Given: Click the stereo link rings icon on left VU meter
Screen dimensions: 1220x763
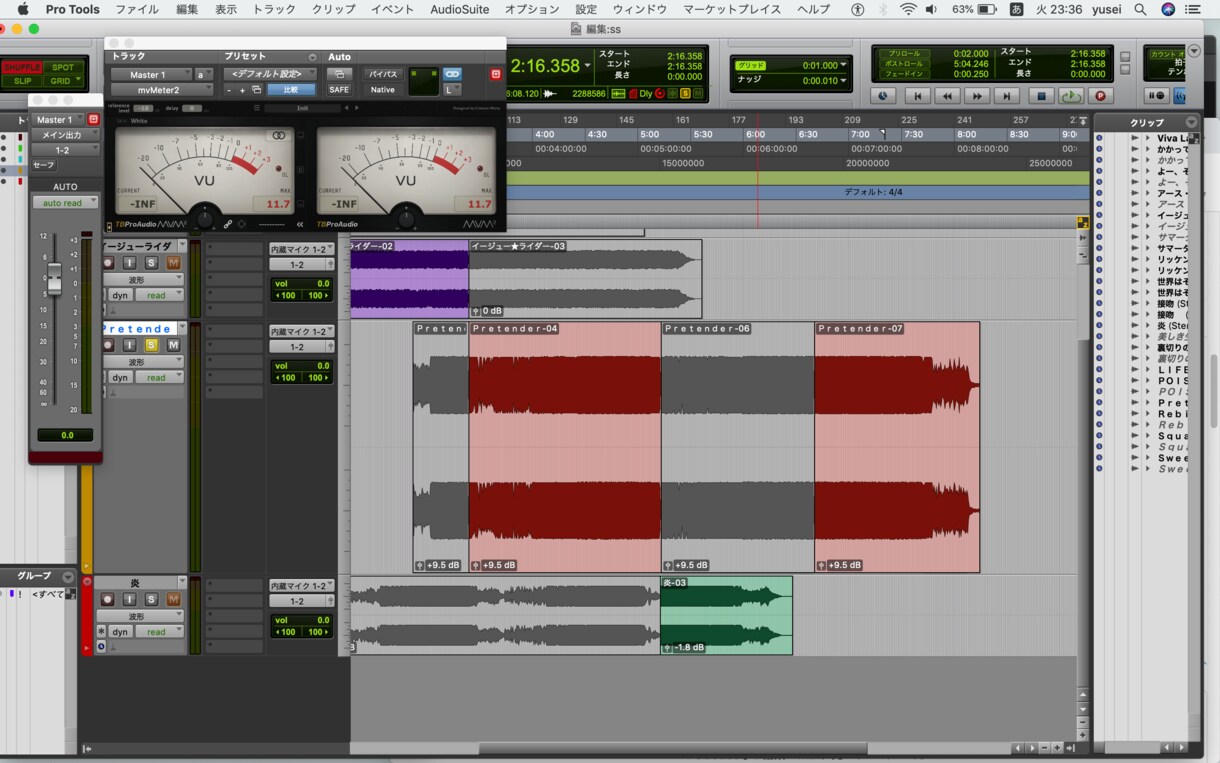Looking at the screenshot, I should pos(278,135).
